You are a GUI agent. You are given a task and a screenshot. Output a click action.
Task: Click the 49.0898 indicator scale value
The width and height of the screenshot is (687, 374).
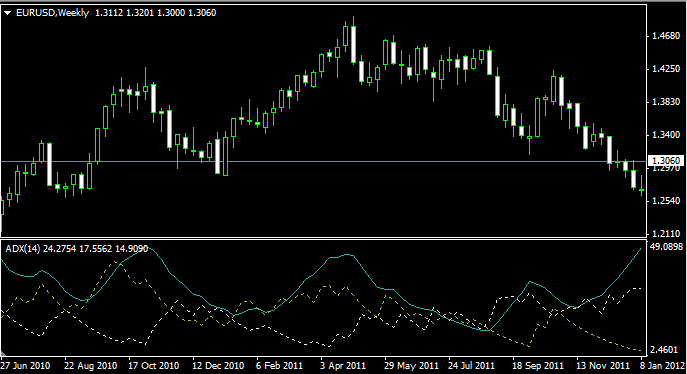click(666, 247)
